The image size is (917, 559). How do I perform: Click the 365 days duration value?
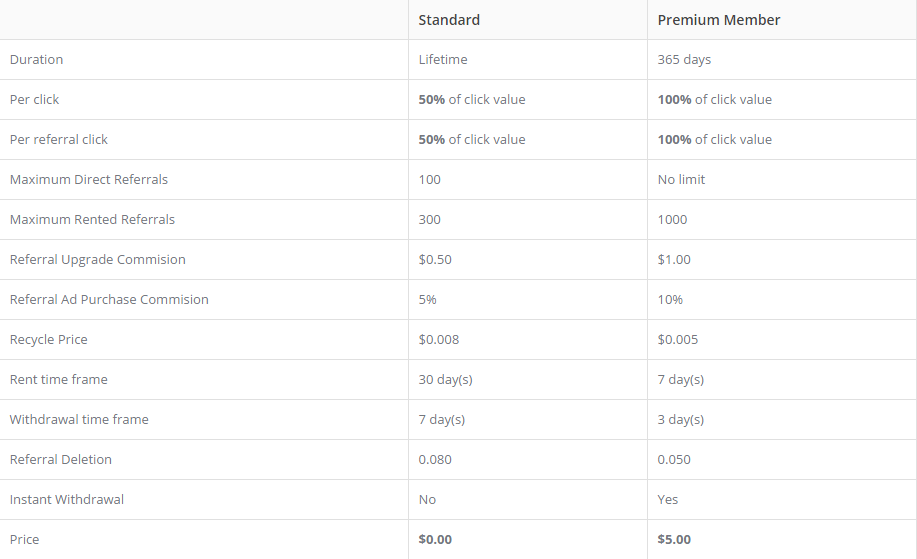tap(684, 60)
